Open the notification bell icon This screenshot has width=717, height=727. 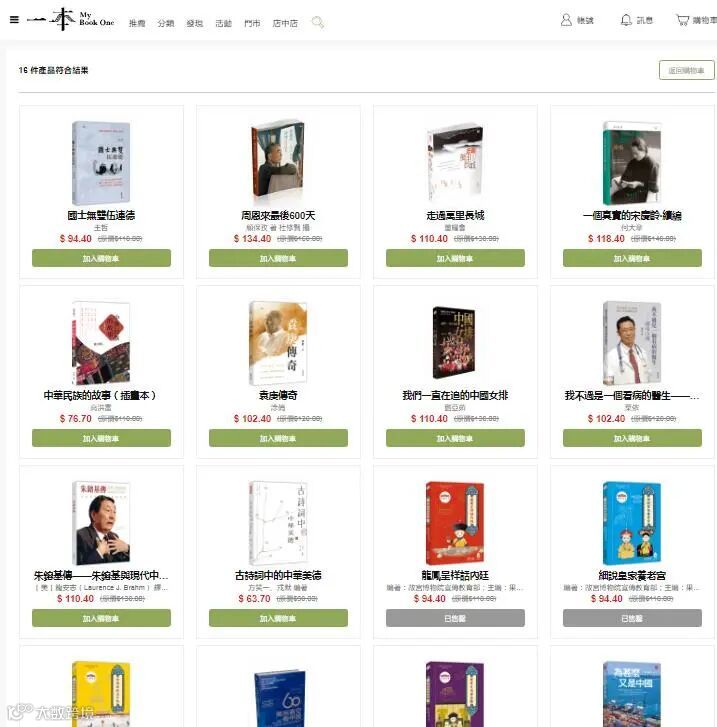pos(626,20)
